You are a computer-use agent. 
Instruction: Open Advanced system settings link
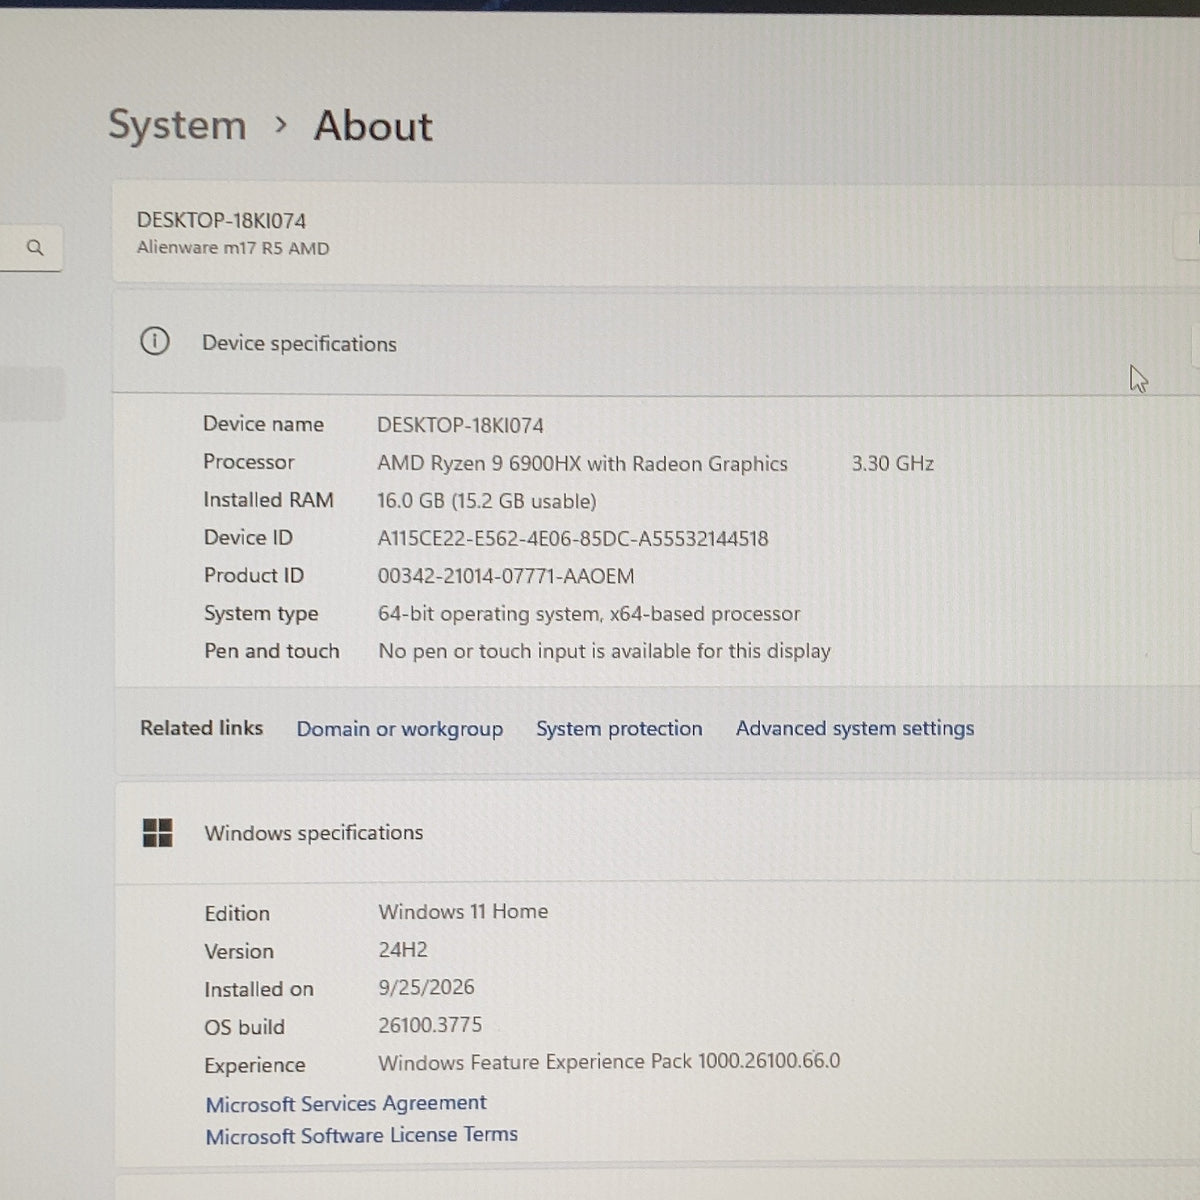pyautogui.click(x=855, y=729)
